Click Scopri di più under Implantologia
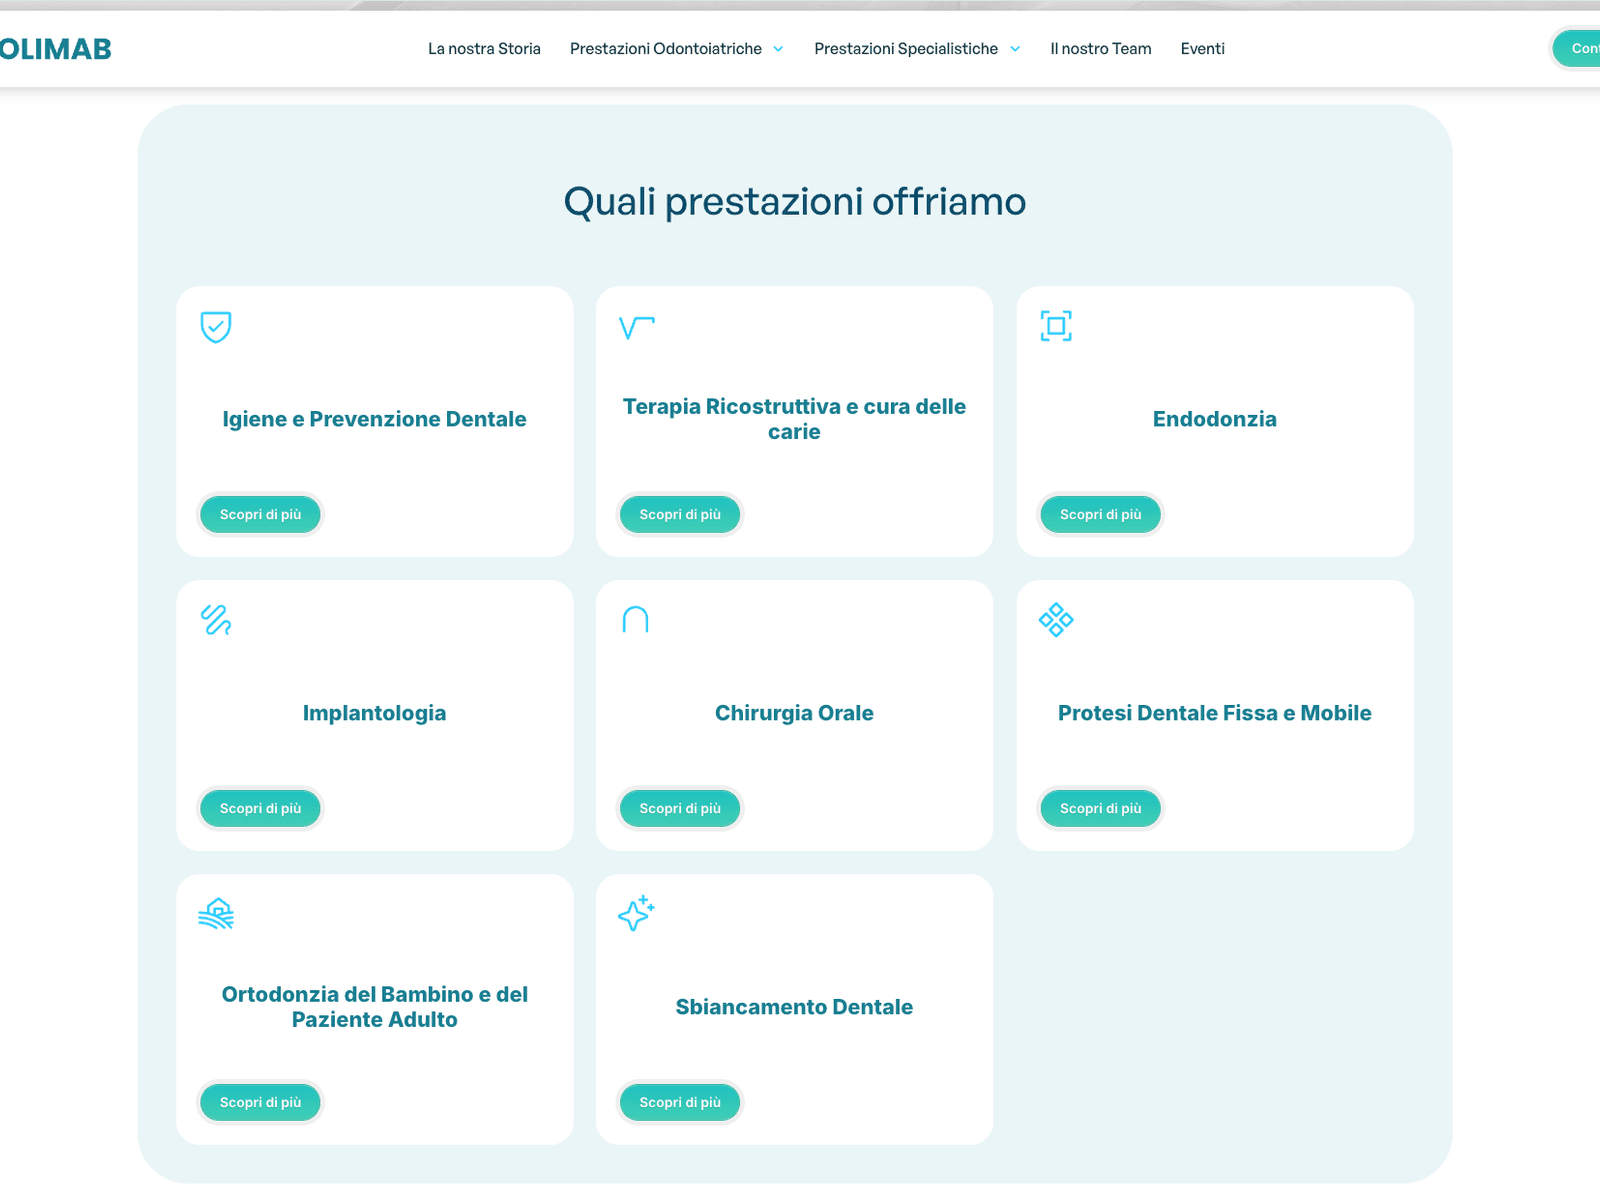The image size is (1600, 1200). [x=260, y=809]
